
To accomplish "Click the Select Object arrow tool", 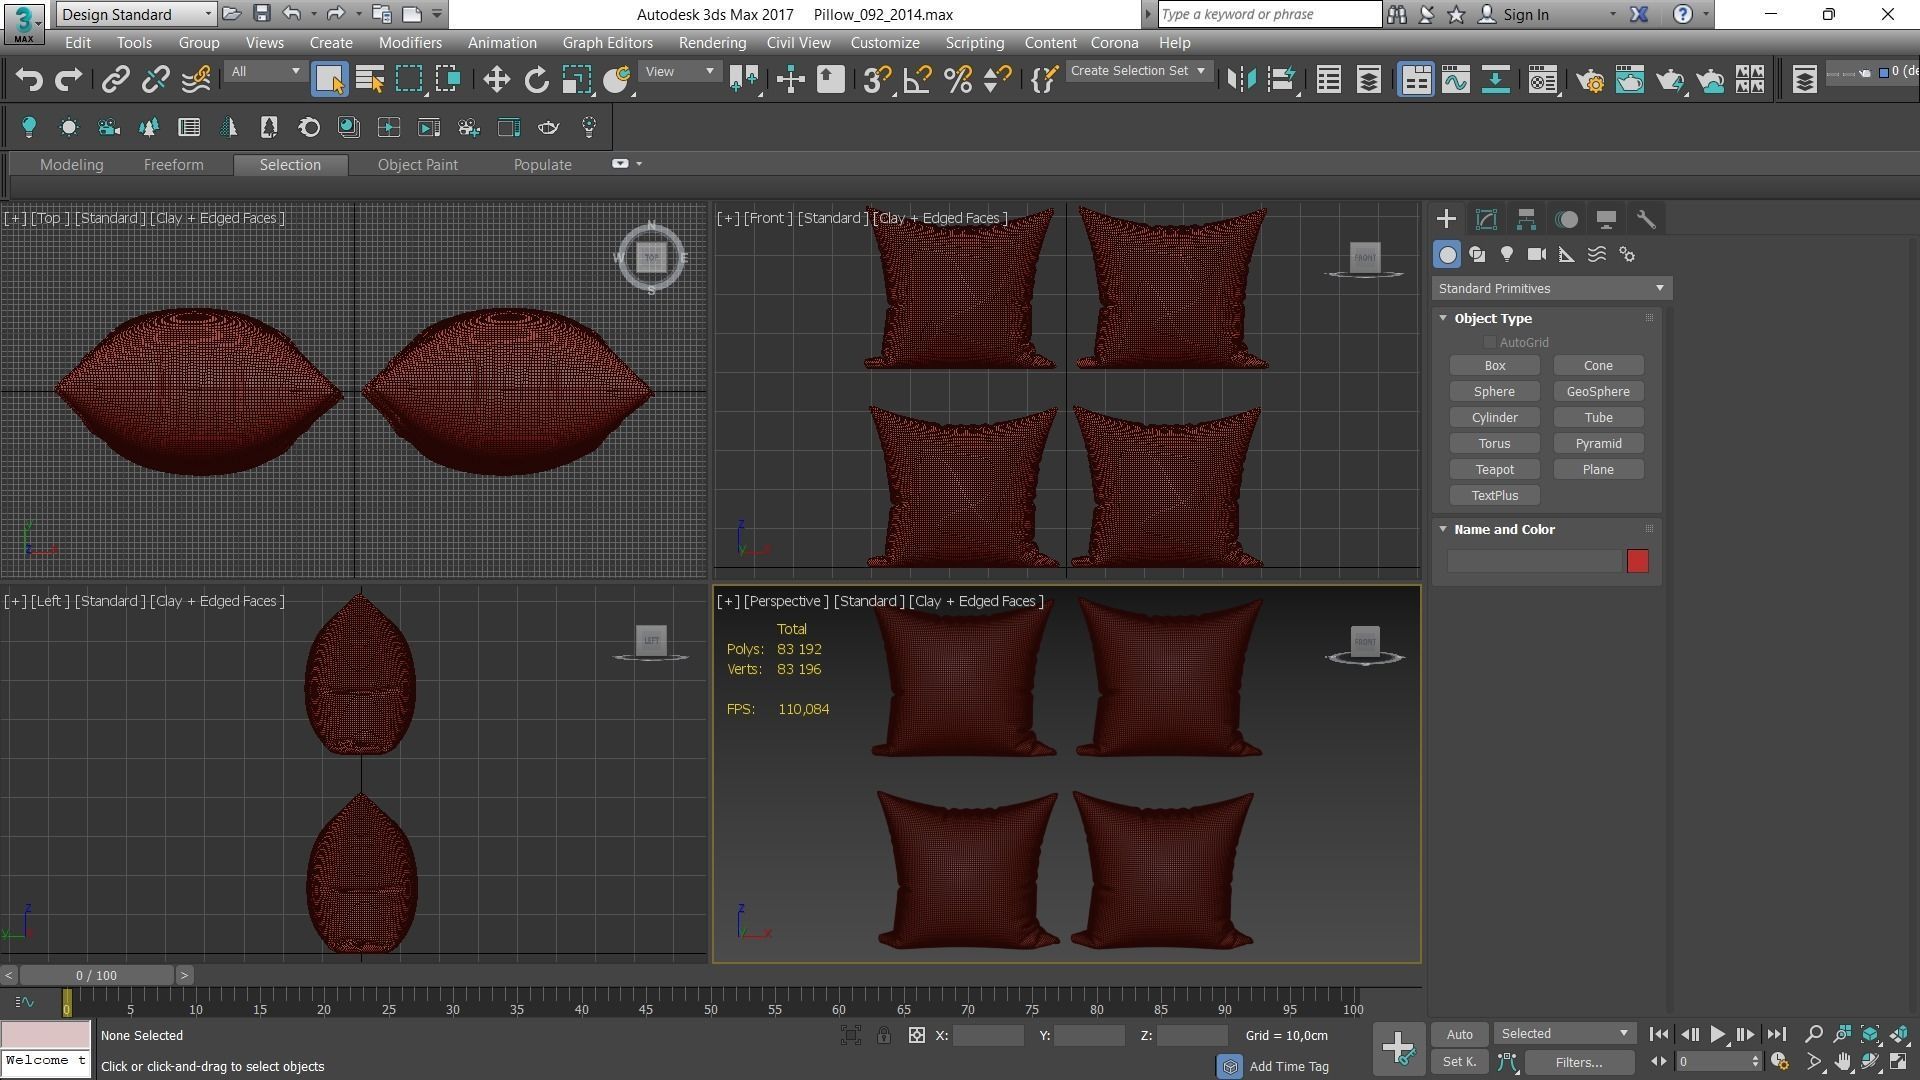I will (329, 80).
